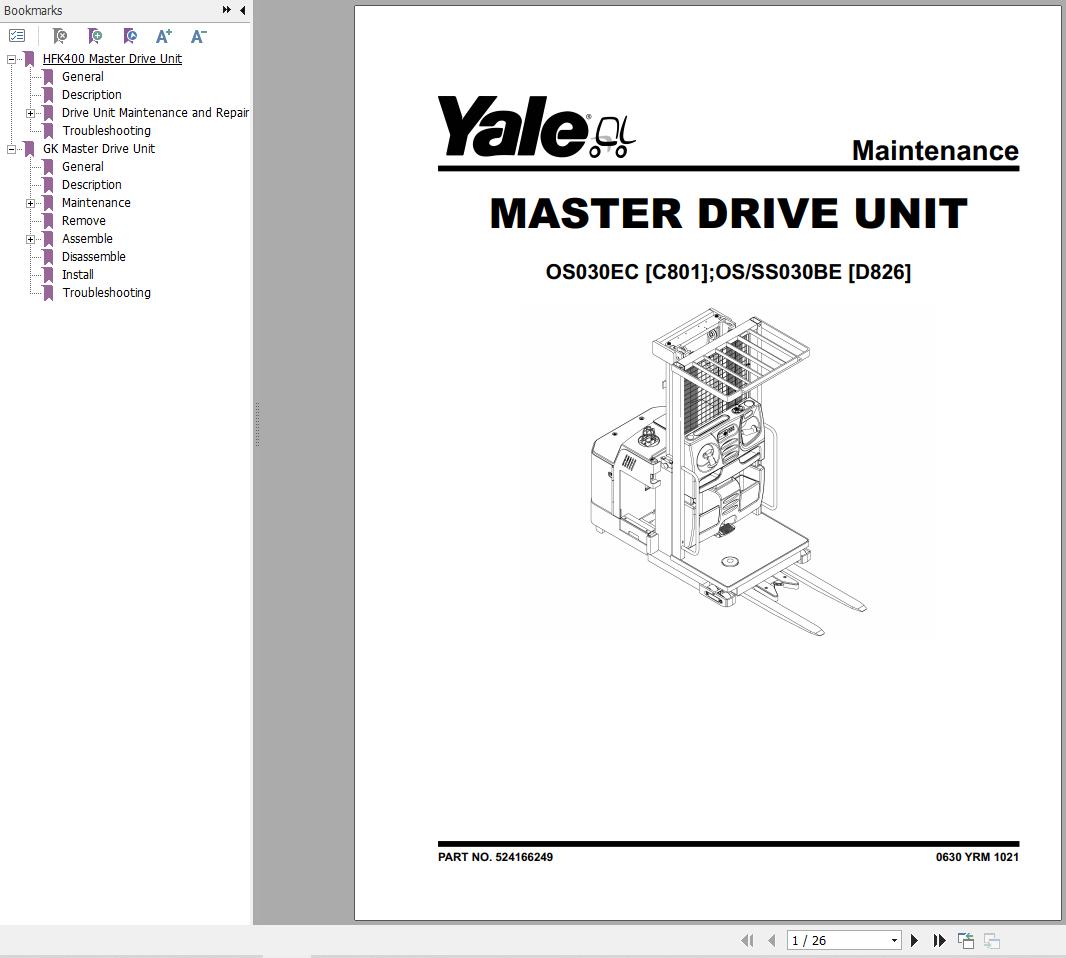Collapse the GK Master Drive Unit tree
This screenshot has width=1066, height=958.
(x=11, y=149)
